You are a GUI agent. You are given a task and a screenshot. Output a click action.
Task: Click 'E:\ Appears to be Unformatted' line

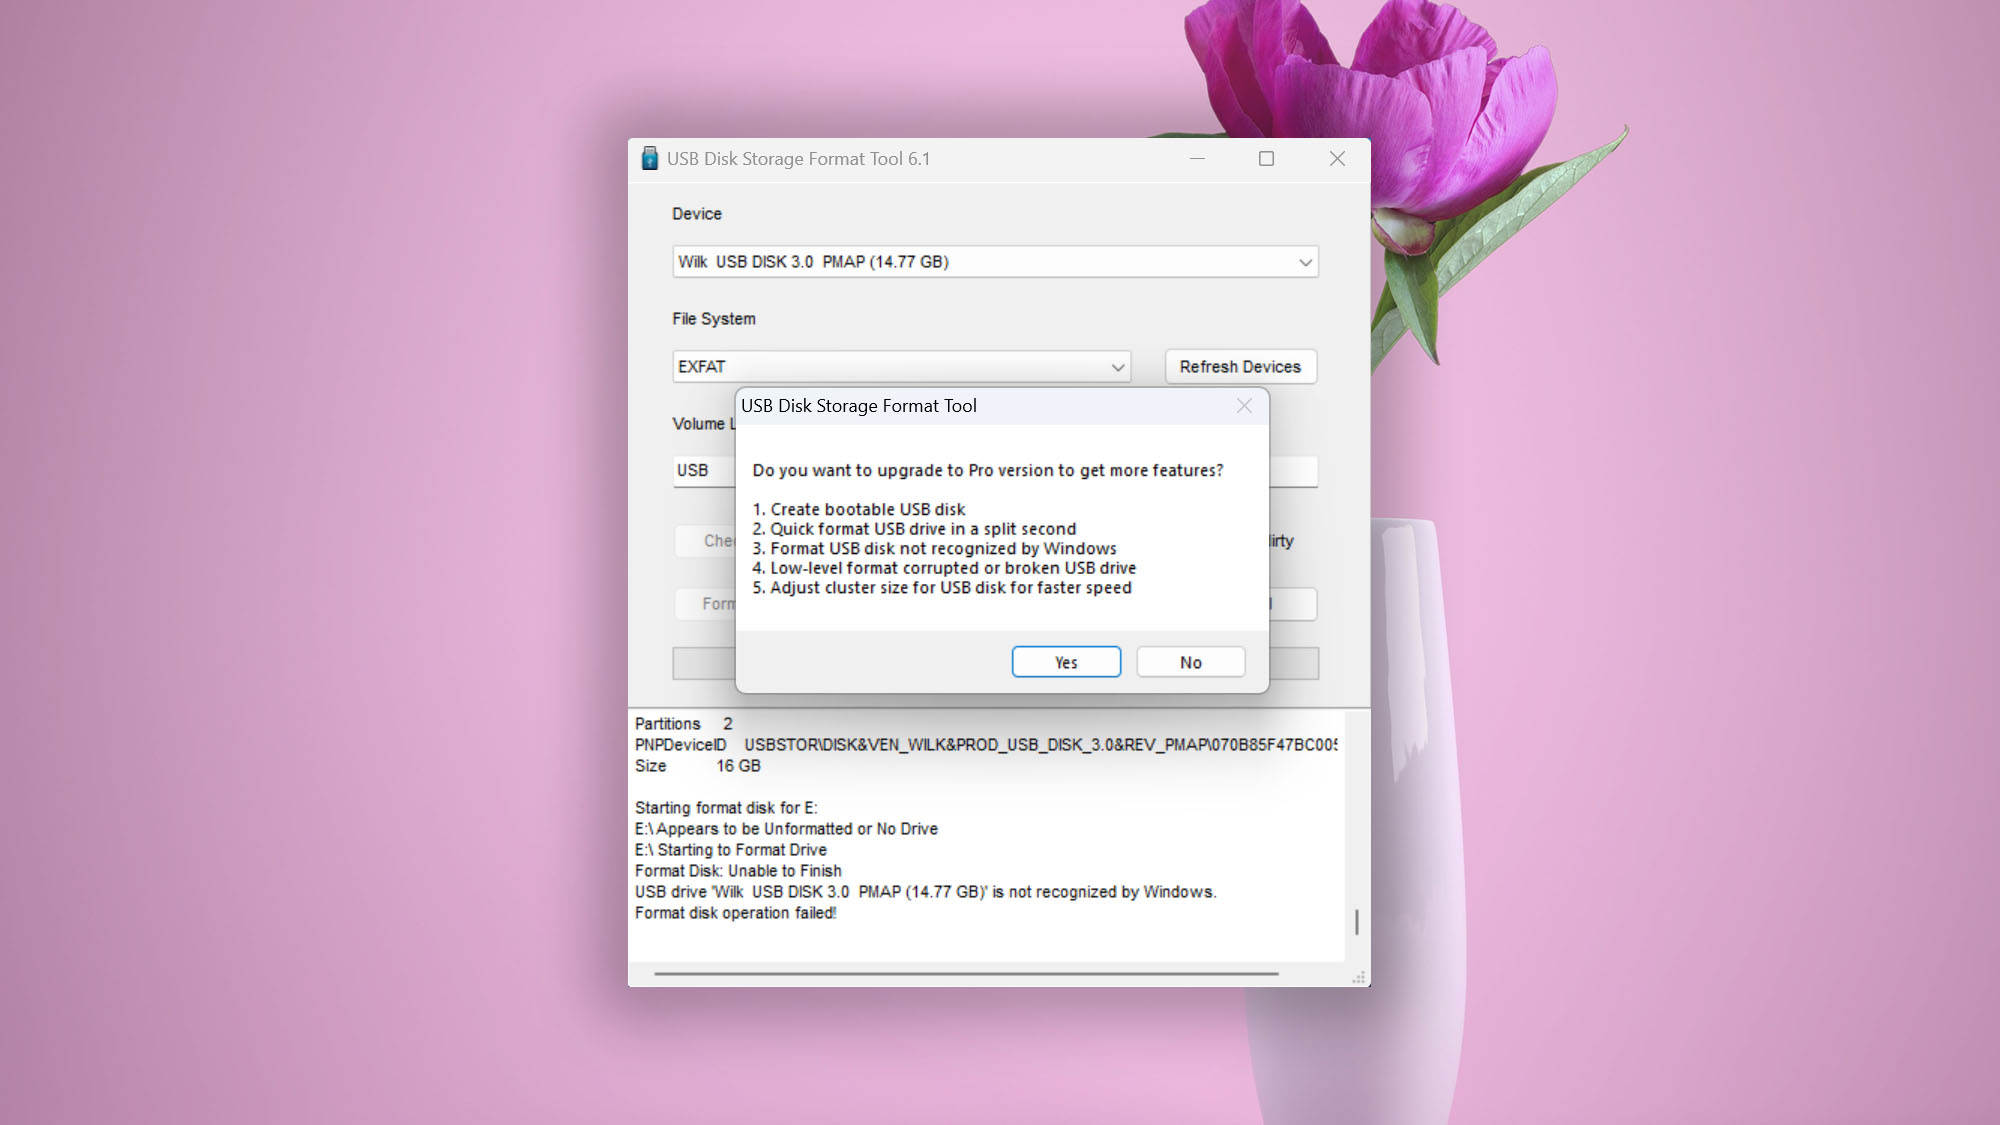point(786,829)
